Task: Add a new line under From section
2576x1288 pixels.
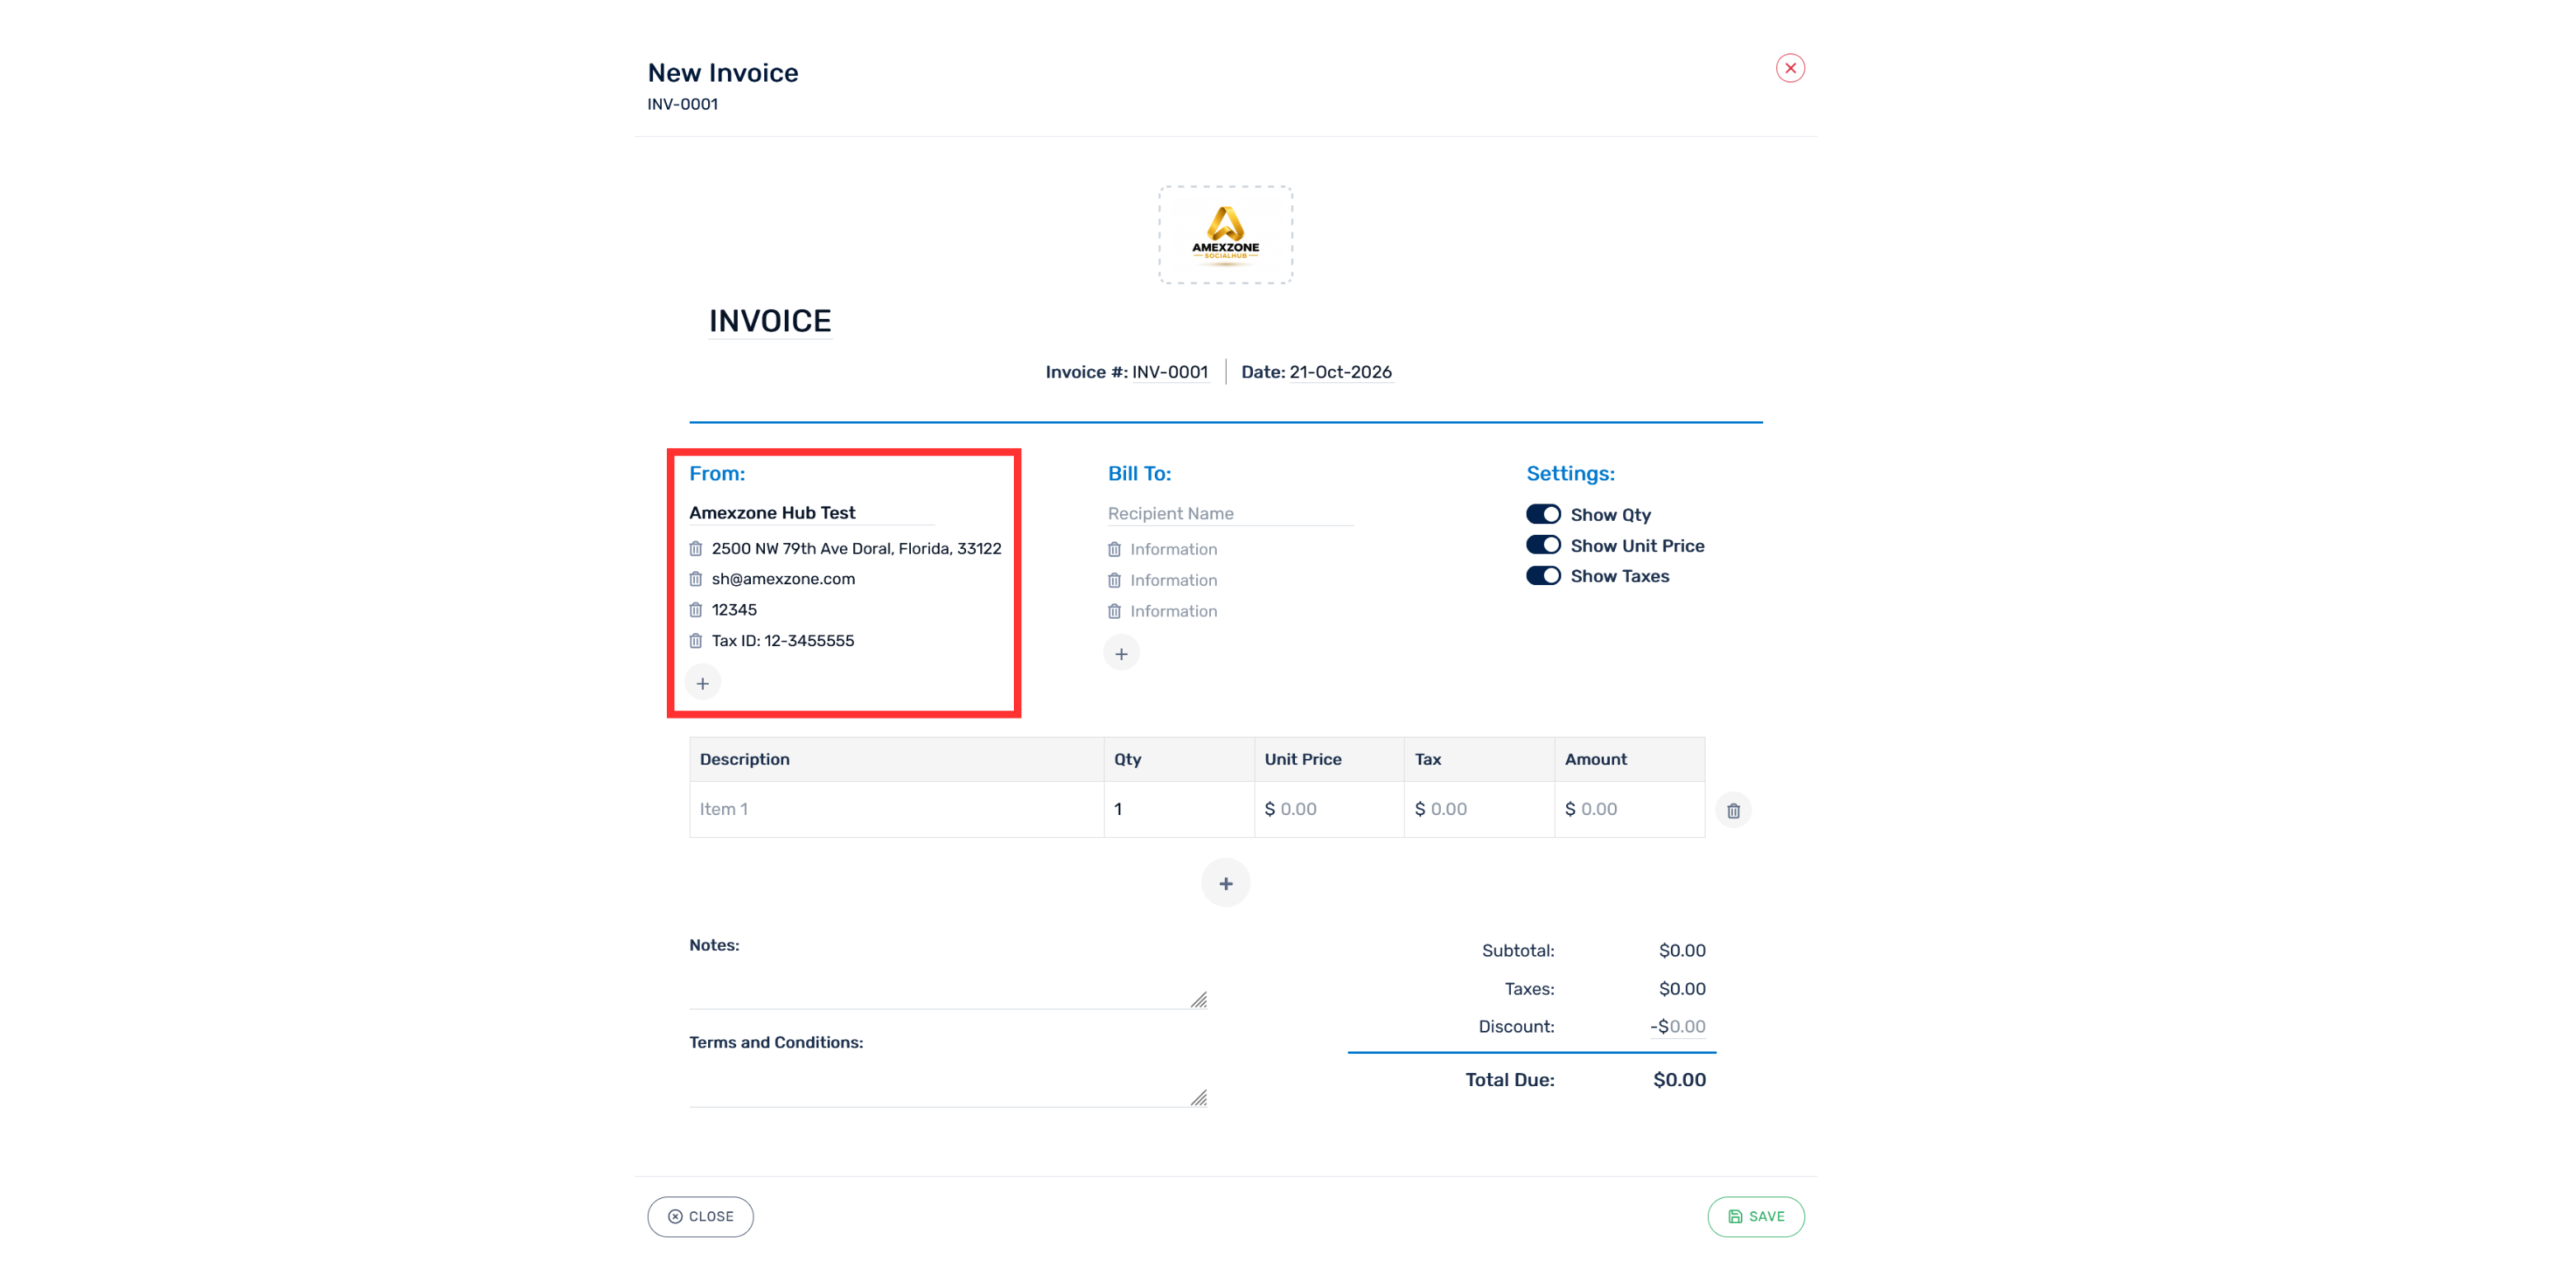Action: (703, 684)
